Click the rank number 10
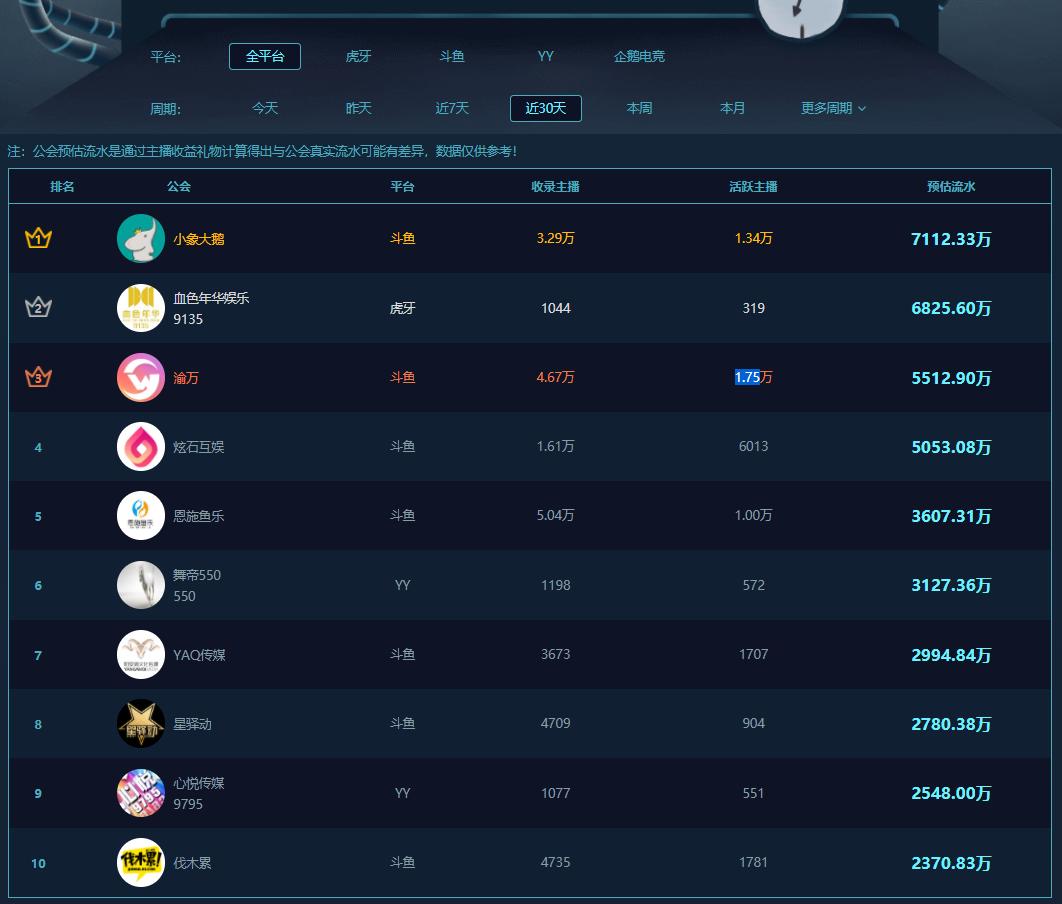 tap(38, 863)
